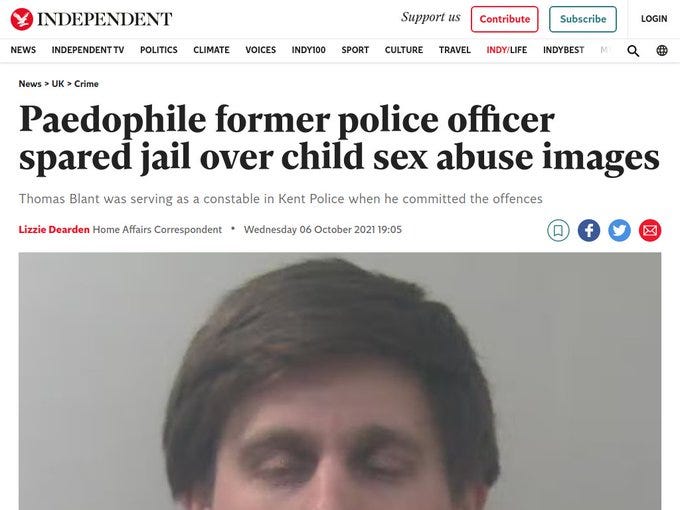This screenshot has height=510, width=680.
Task: Go to INDEPENDENT TV
Action: pyautogui.click(x=88, y=50)
